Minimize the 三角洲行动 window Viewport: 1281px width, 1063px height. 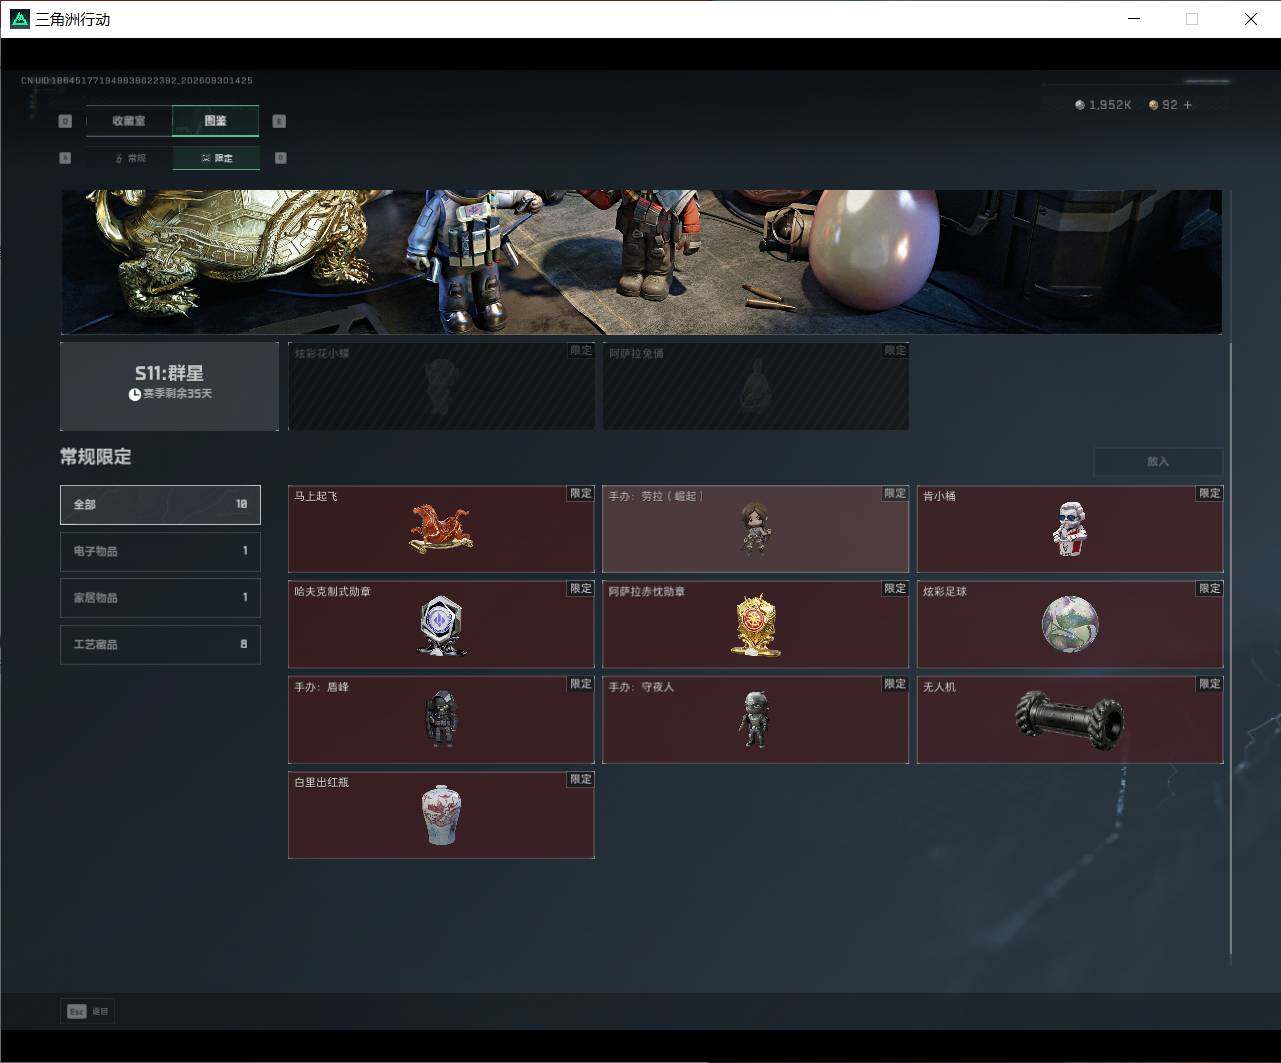click(1134, 19)
